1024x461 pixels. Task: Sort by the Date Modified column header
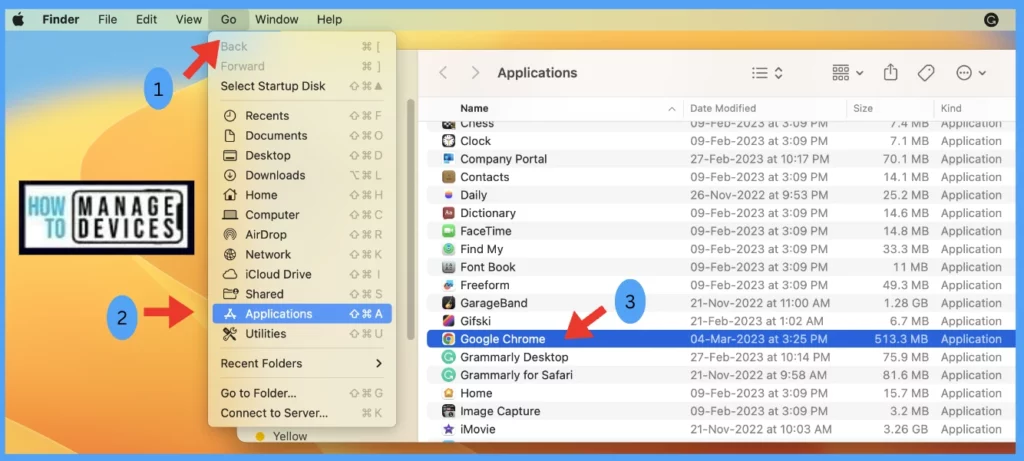coord(723,108)
